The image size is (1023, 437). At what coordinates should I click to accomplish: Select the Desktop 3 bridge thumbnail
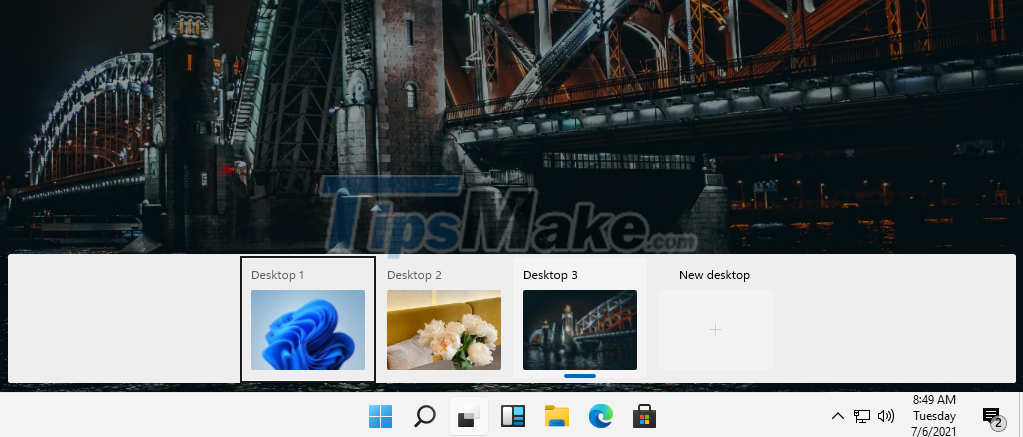[580, 330]
